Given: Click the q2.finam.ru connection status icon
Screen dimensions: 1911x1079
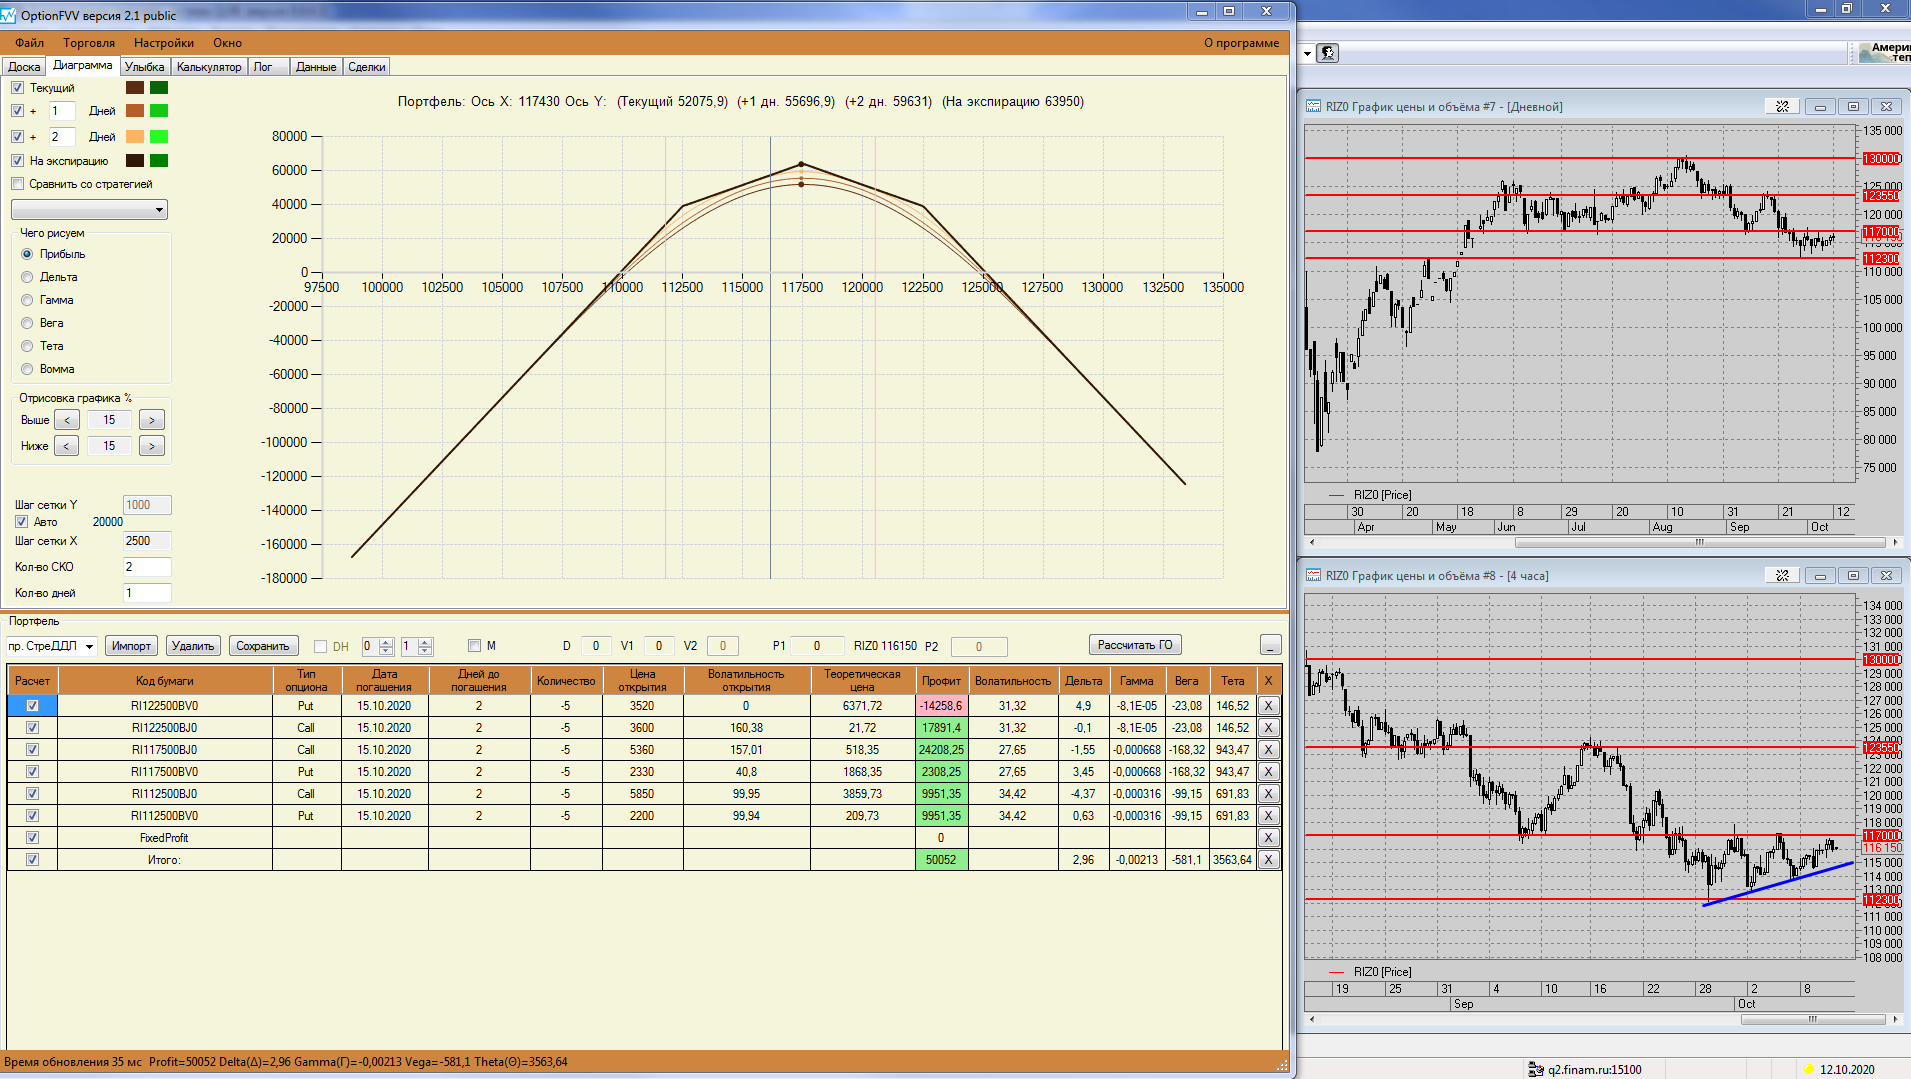Looking at the screenshot, I should click(x=1536, y=1069).
